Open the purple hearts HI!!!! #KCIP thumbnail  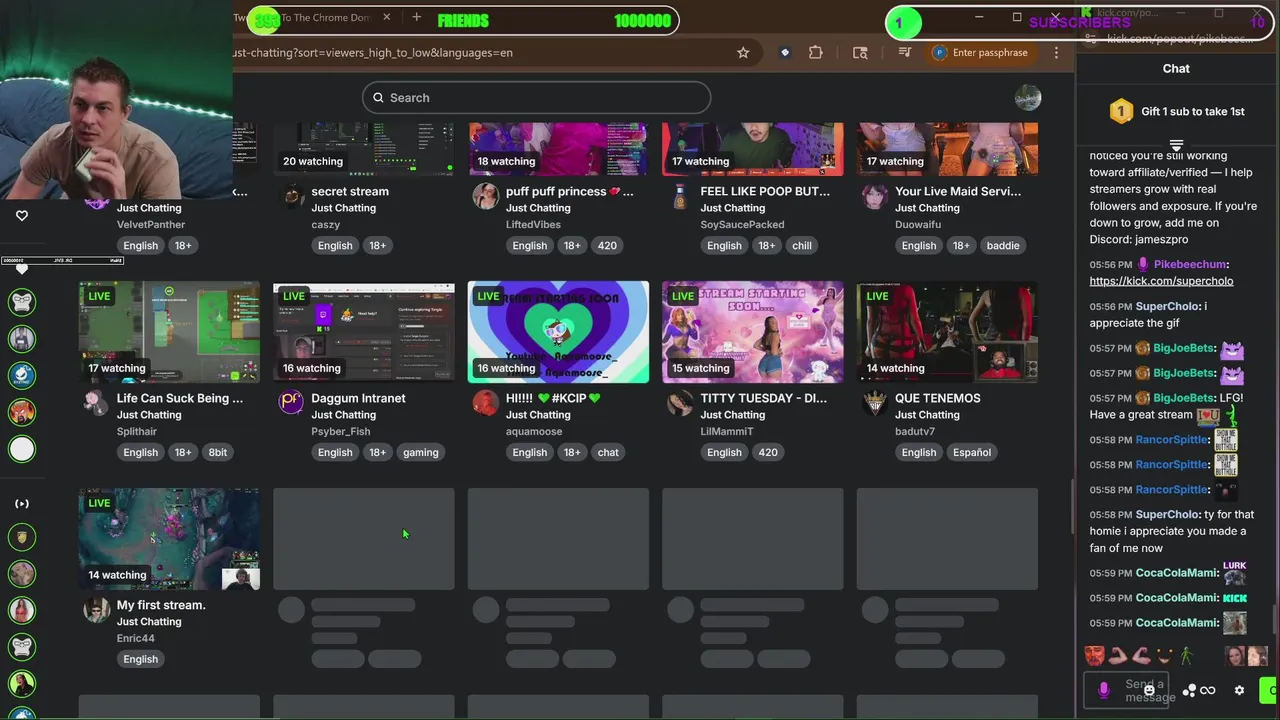pyautogui.click(x=558, y=332)
